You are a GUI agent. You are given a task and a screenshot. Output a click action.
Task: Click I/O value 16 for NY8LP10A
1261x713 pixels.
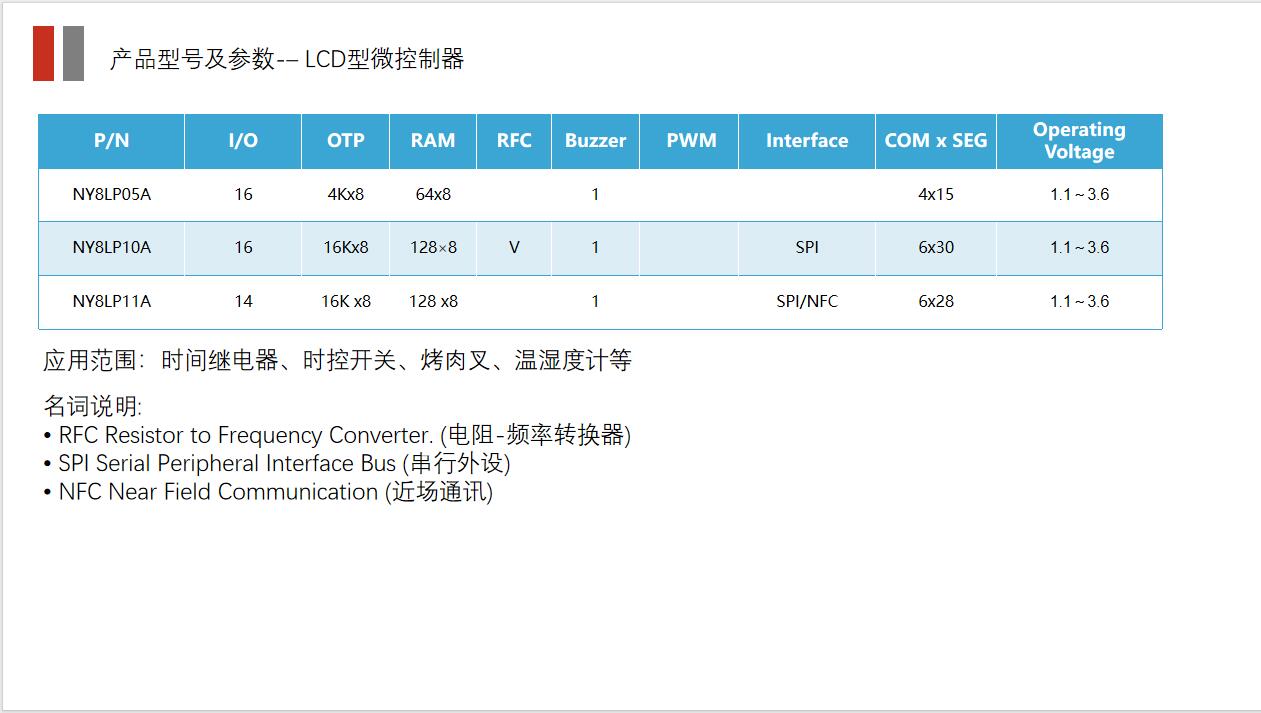coord(243,247)
